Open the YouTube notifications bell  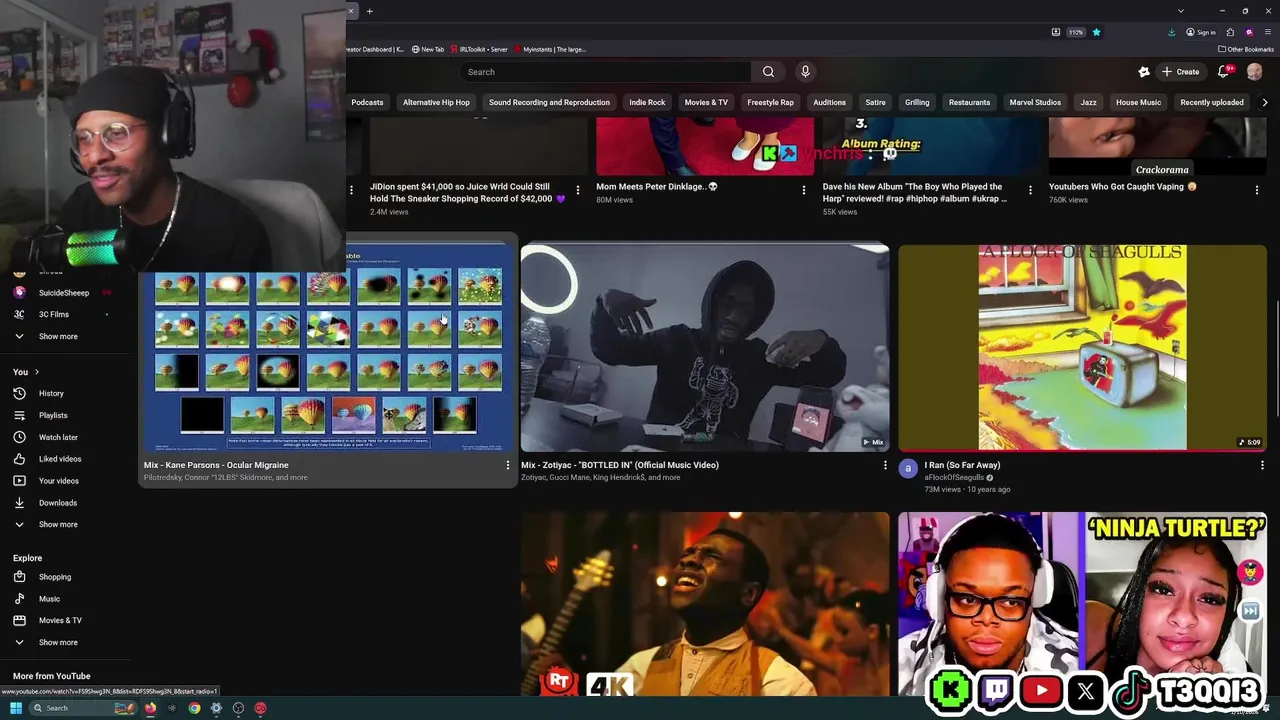tap(1223, 72)
